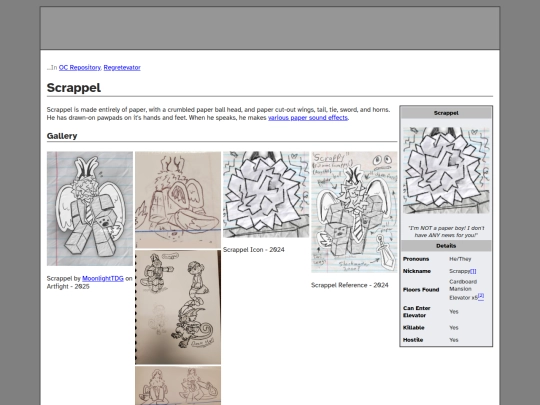
Task: Select the 'Scrappel Reference - 2024' caption
Action: click(350, 285)
